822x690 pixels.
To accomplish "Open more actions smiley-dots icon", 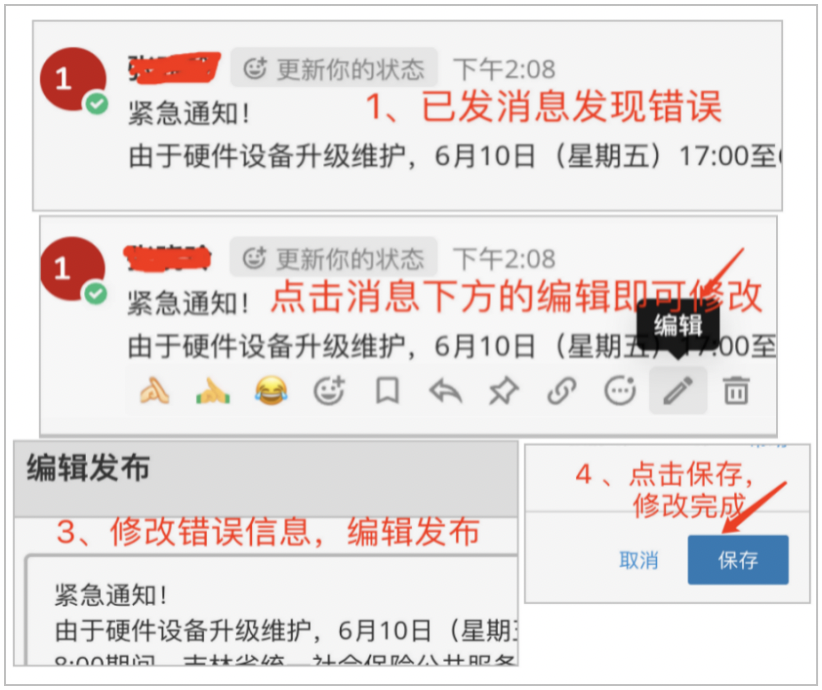I will (620, 391).
